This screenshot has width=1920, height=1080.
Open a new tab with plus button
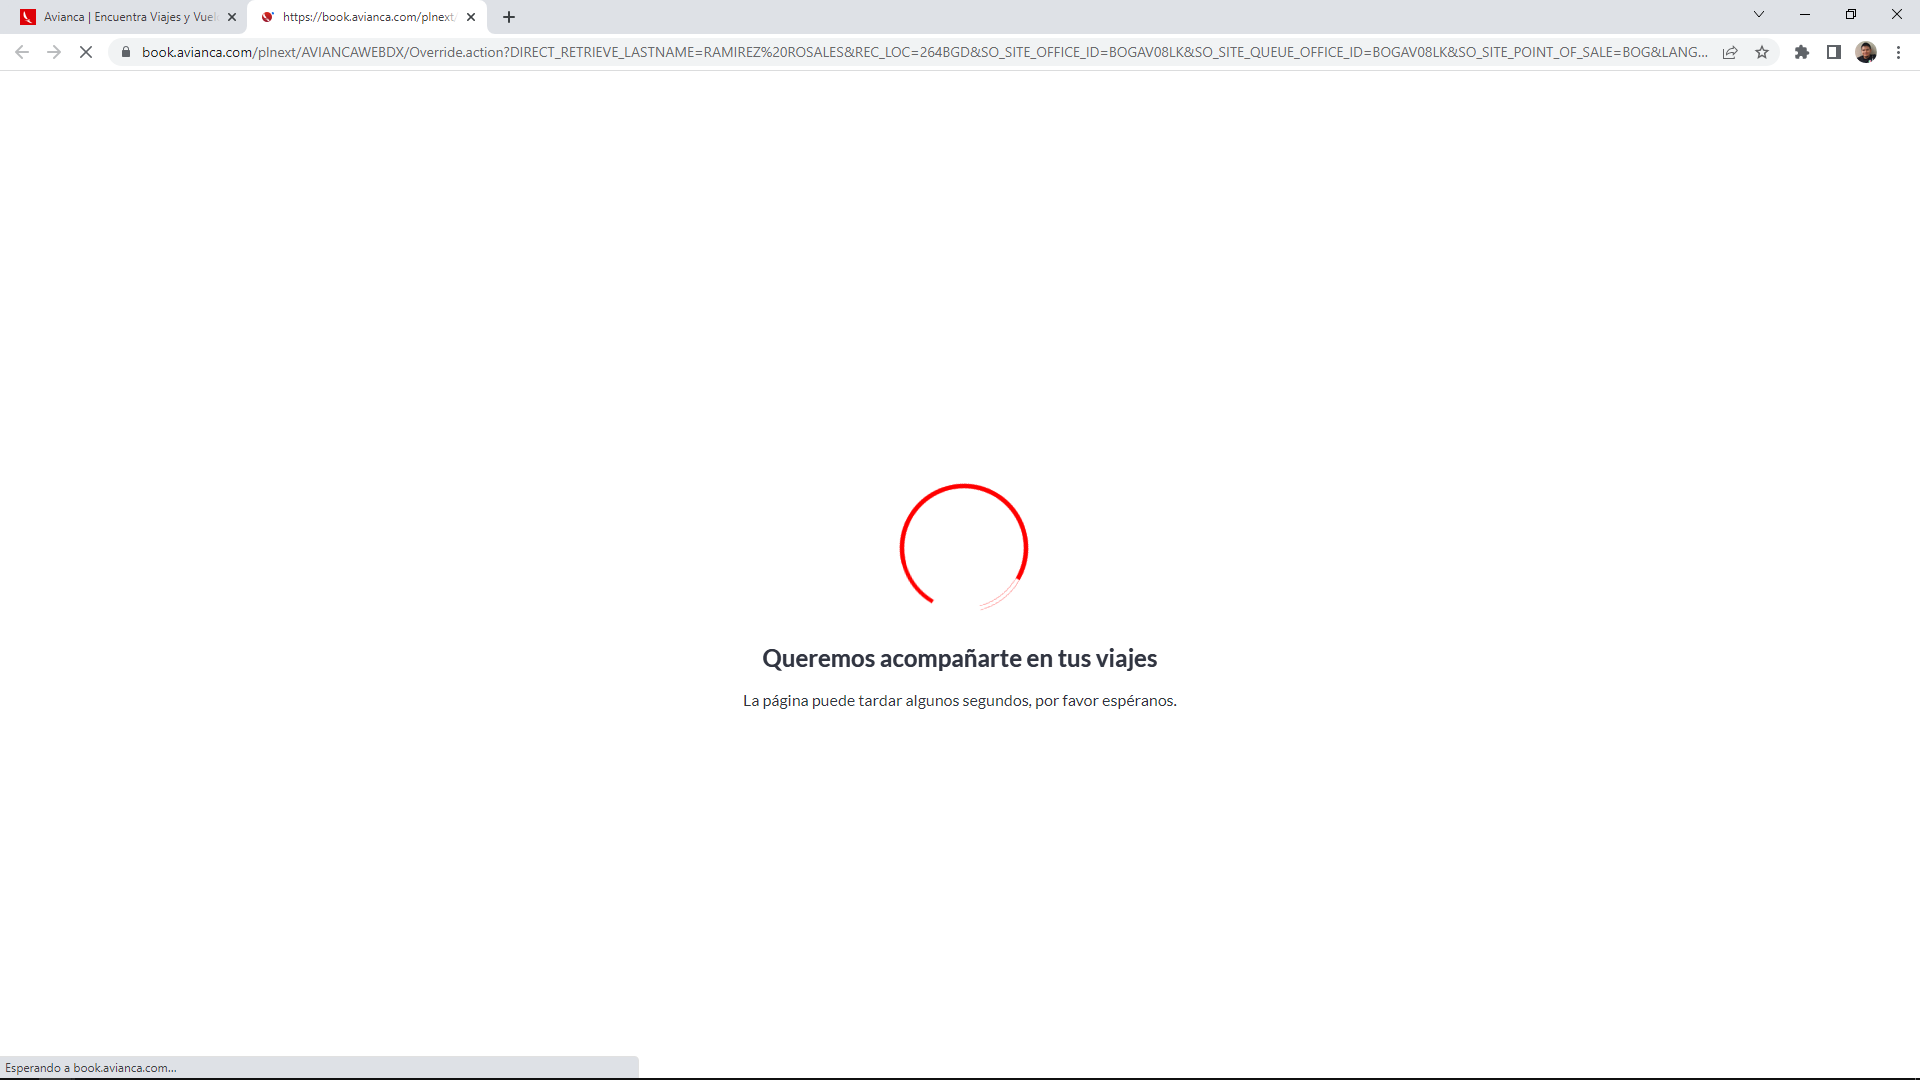509,17
